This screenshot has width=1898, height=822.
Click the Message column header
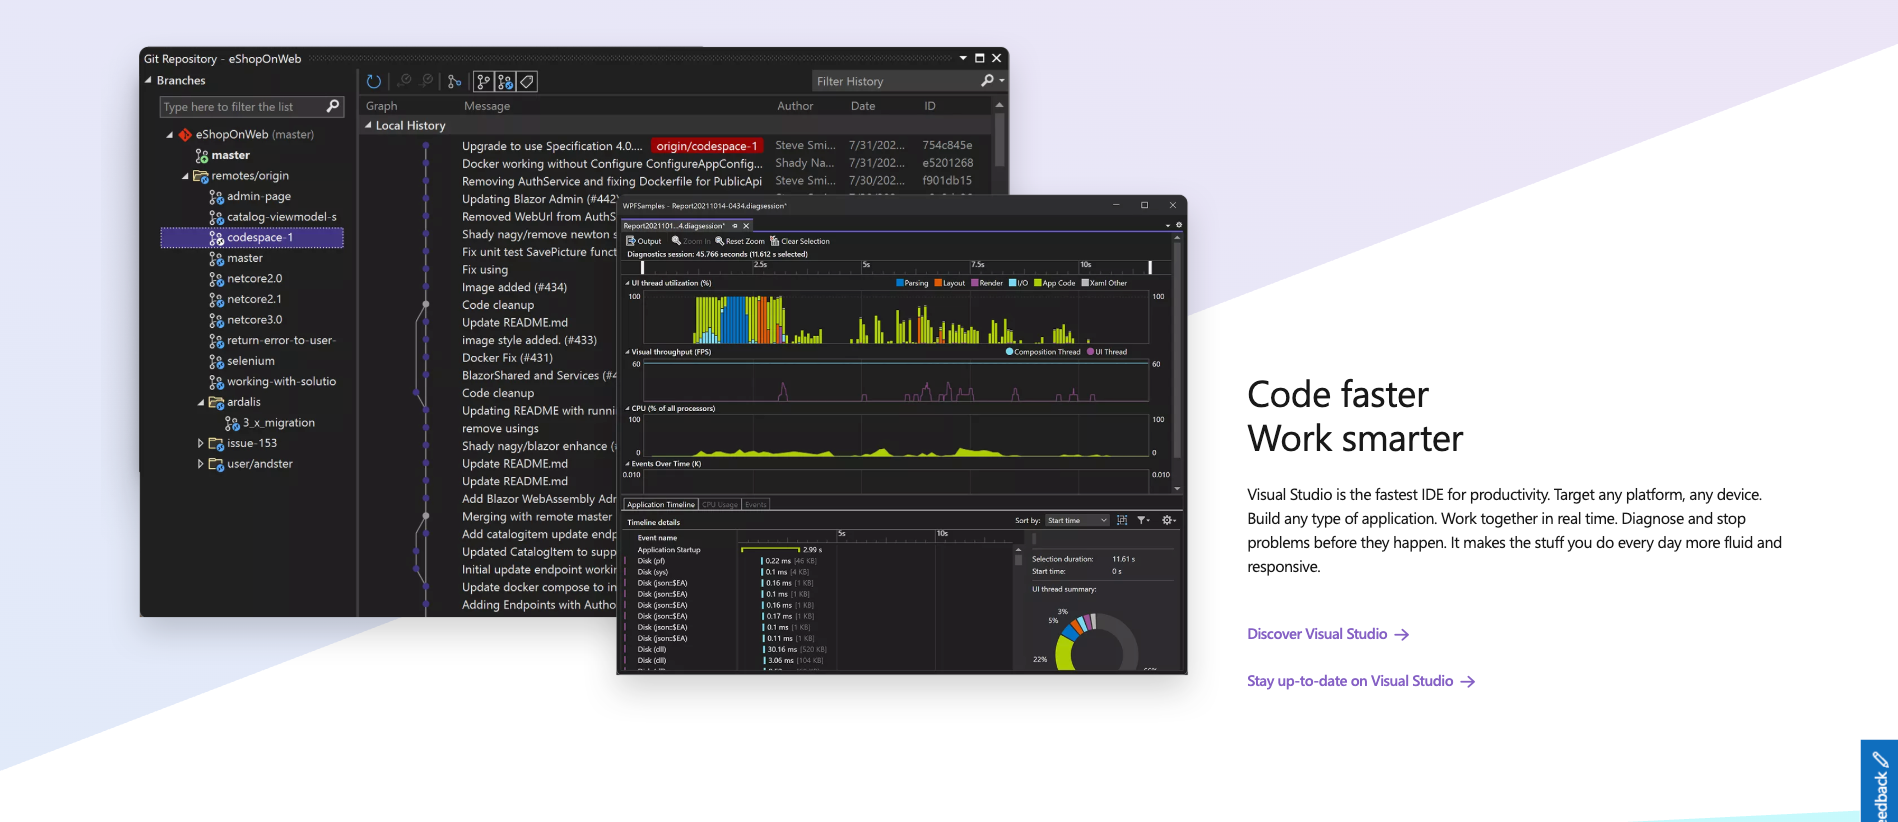point(487,106)
